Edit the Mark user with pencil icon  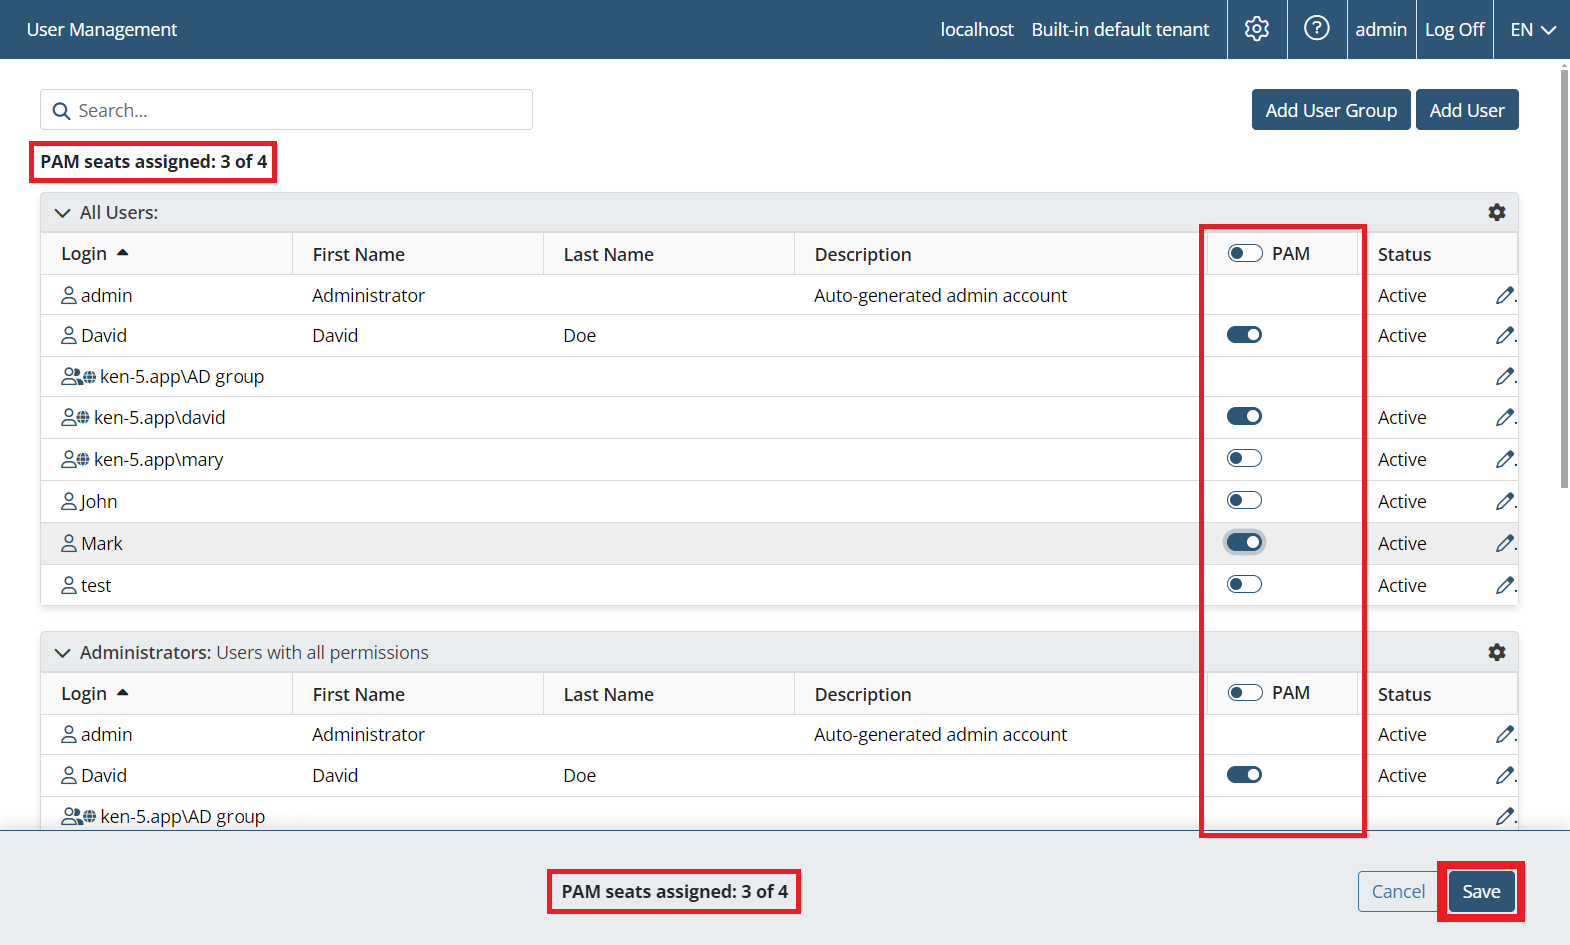(x=1504, y=543)
